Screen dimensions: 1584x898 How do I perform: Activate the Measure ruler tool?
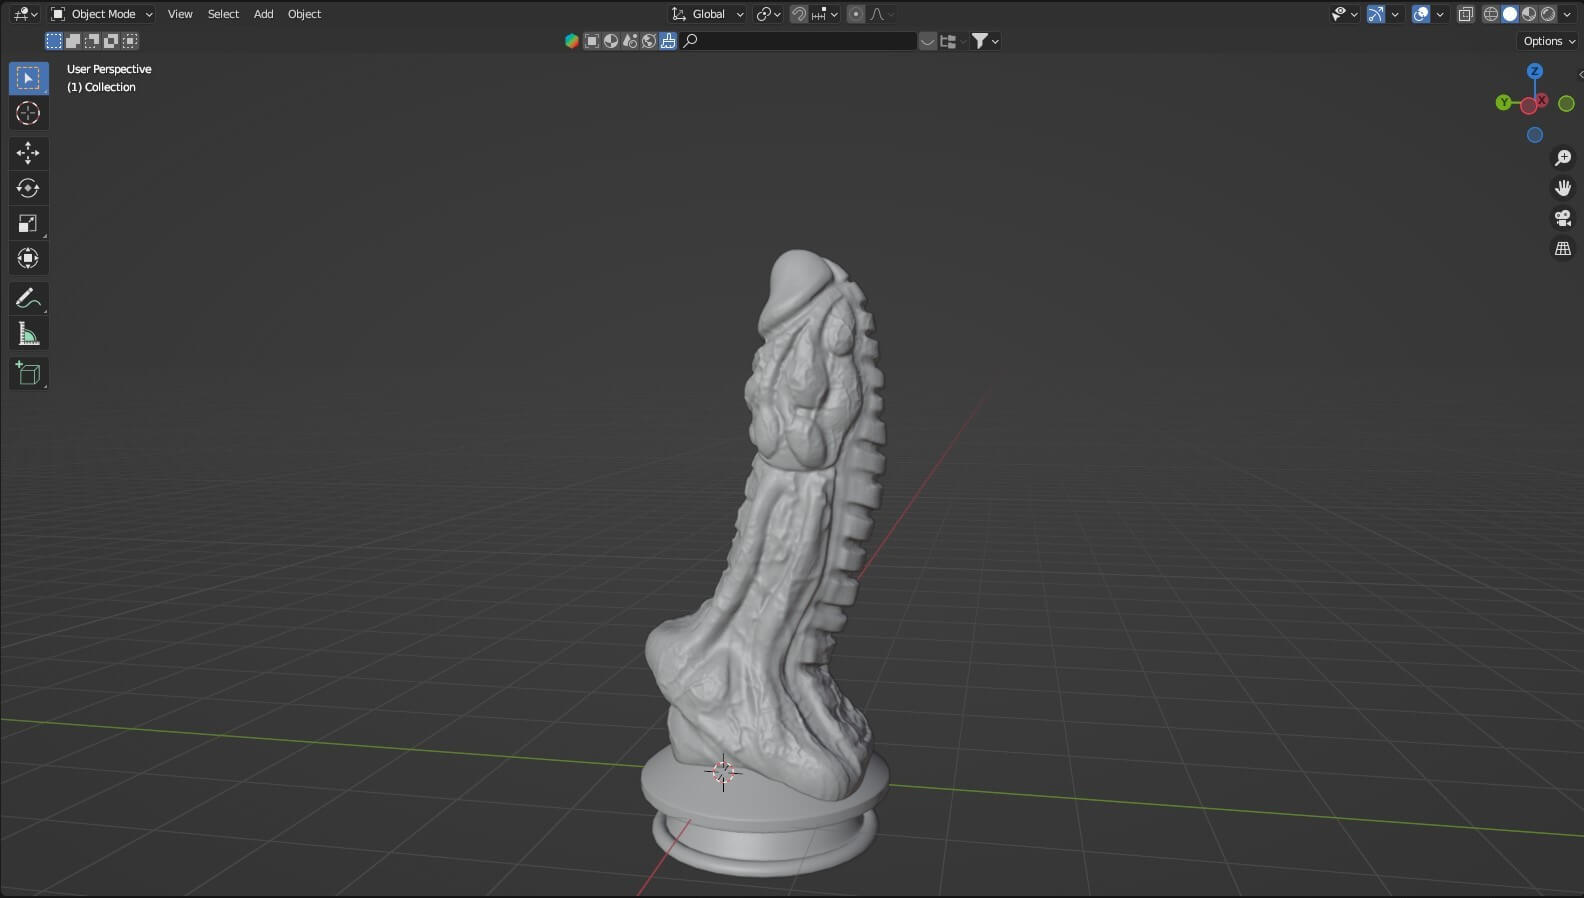pyautogui.click(x=28, y=334)
